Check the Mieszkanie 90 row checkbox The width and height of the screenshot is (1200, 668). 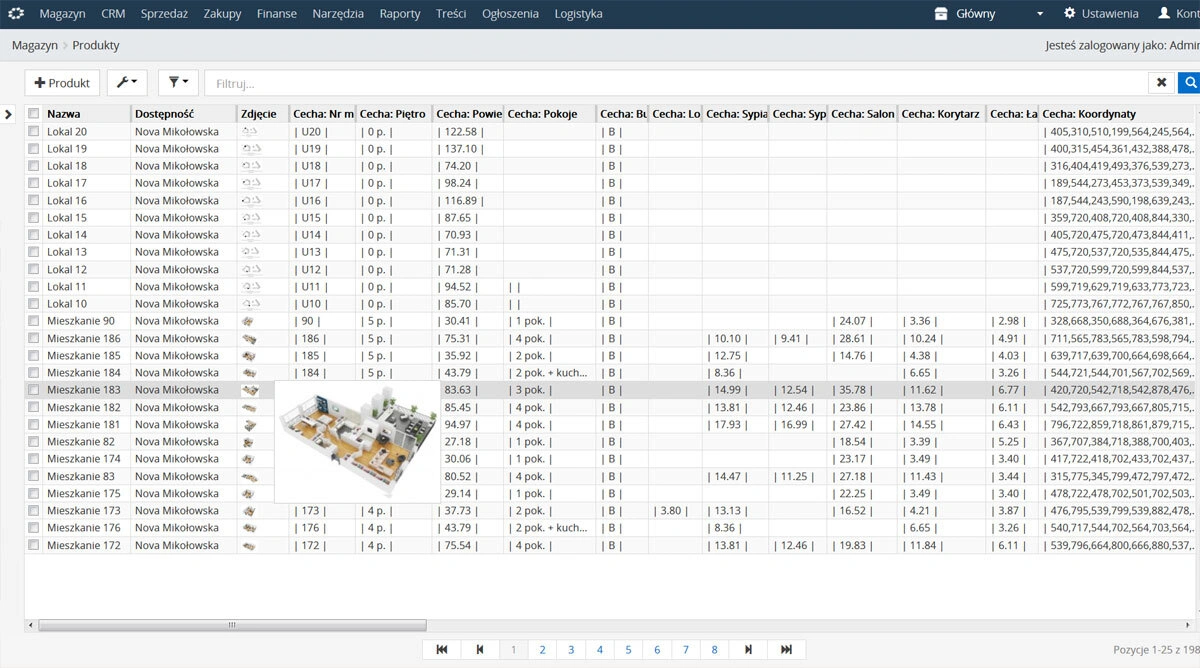(x=33, y=321)
